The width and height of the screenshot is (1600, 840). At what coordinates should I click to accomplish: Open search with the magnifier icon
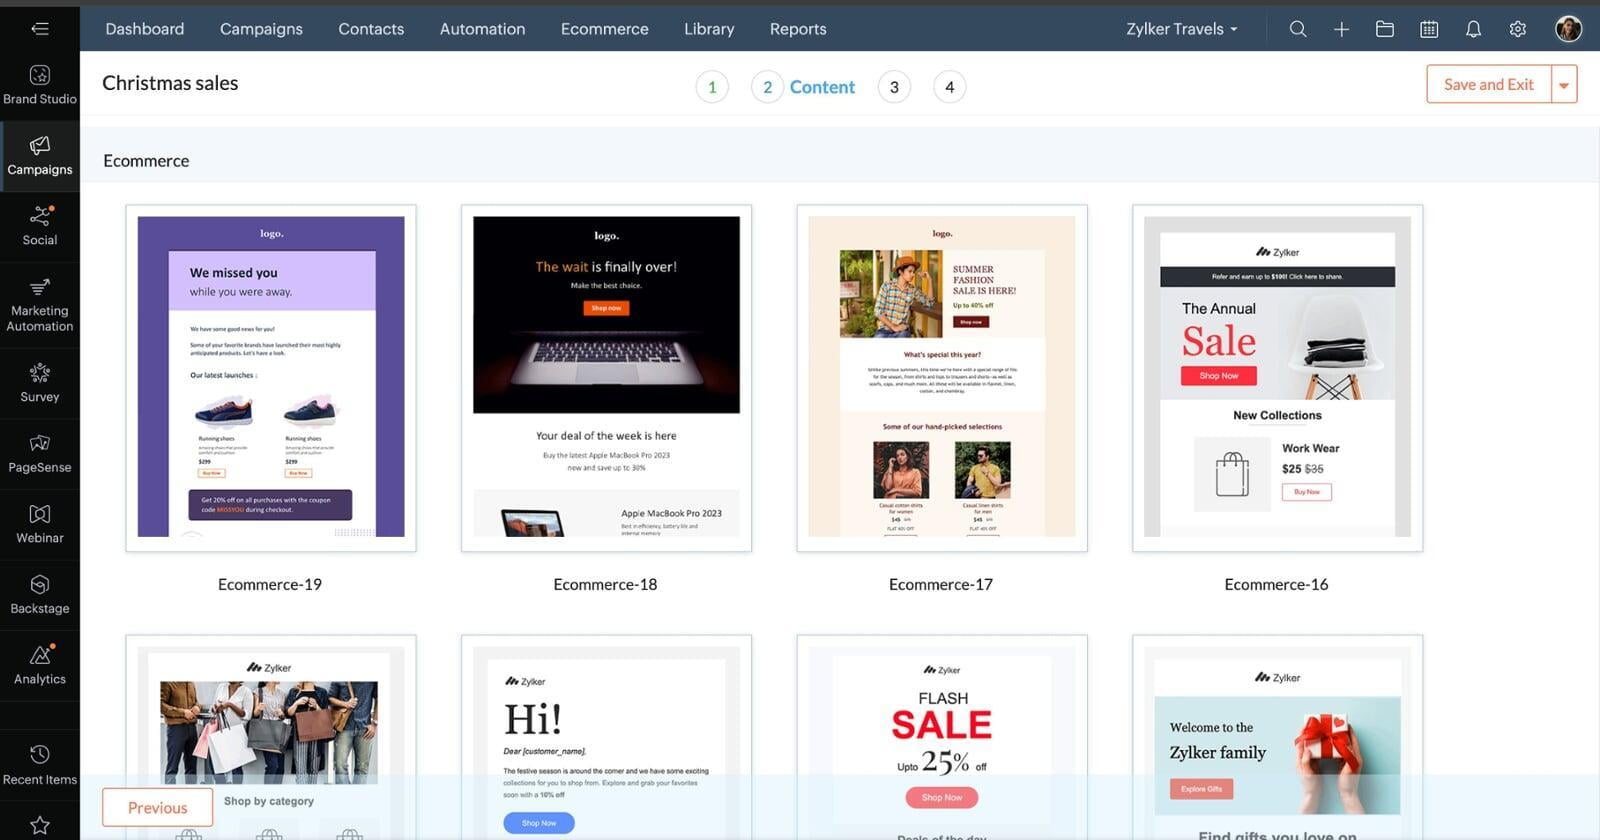coord(1298,29)
